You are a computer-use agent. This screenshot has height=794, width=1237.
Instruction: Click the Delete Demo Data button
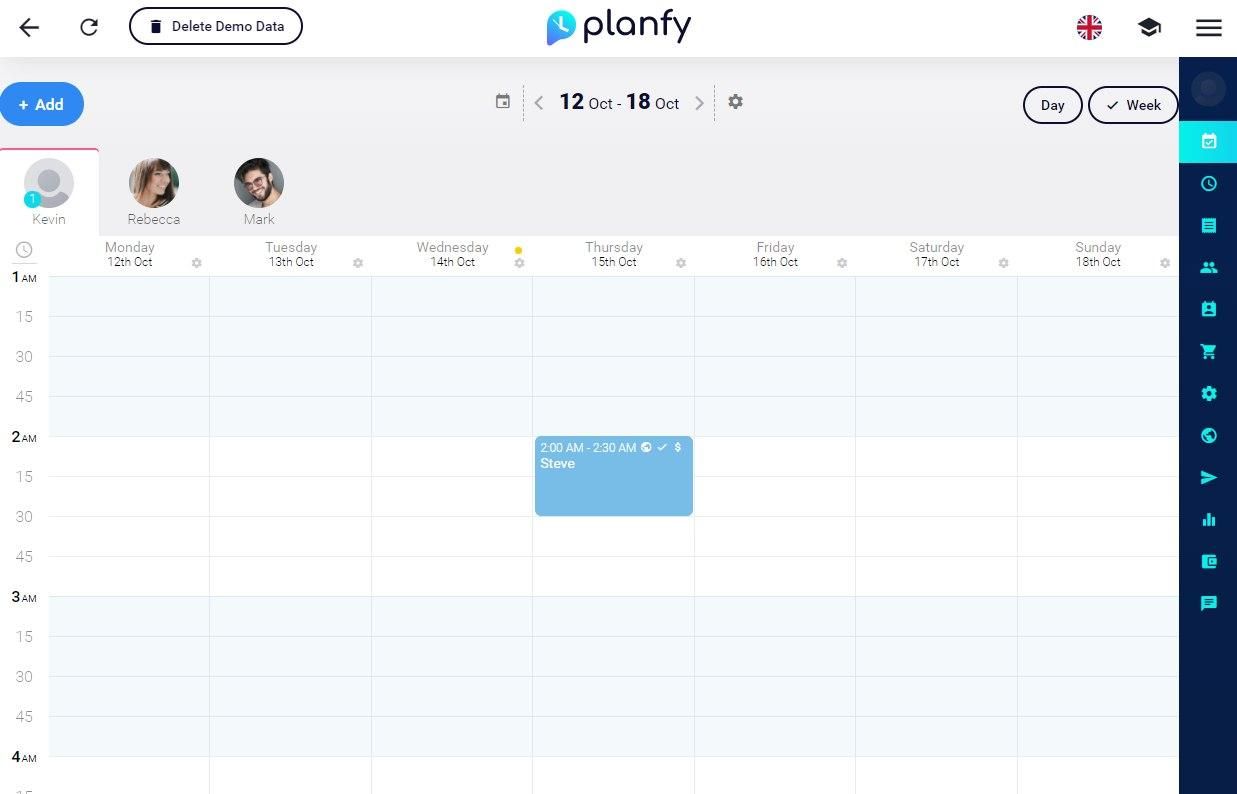[216, 26]
